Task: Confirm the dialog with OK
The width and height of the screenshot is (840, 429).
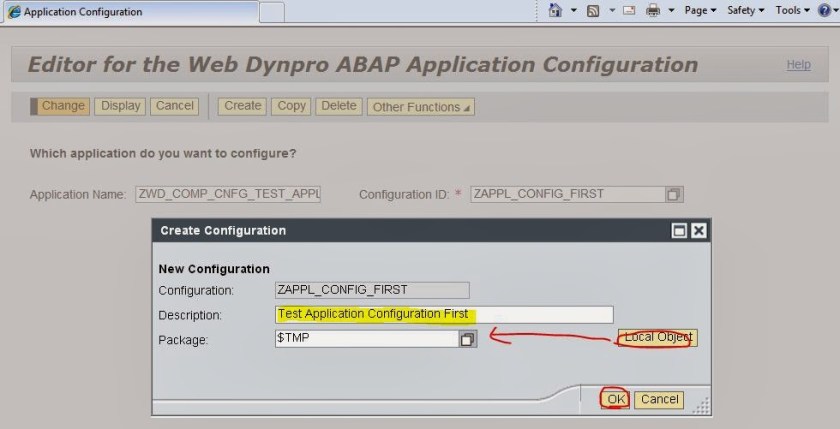Action: coord(616,400)
